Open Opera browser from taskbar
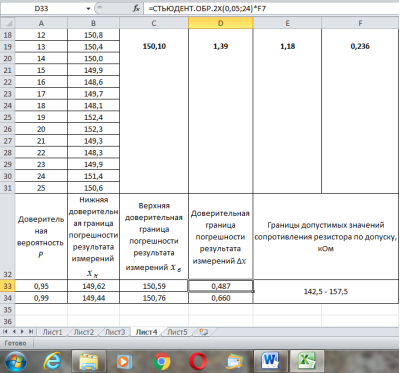The width and height of the screenshot is (400, 373). coord(198,361)
